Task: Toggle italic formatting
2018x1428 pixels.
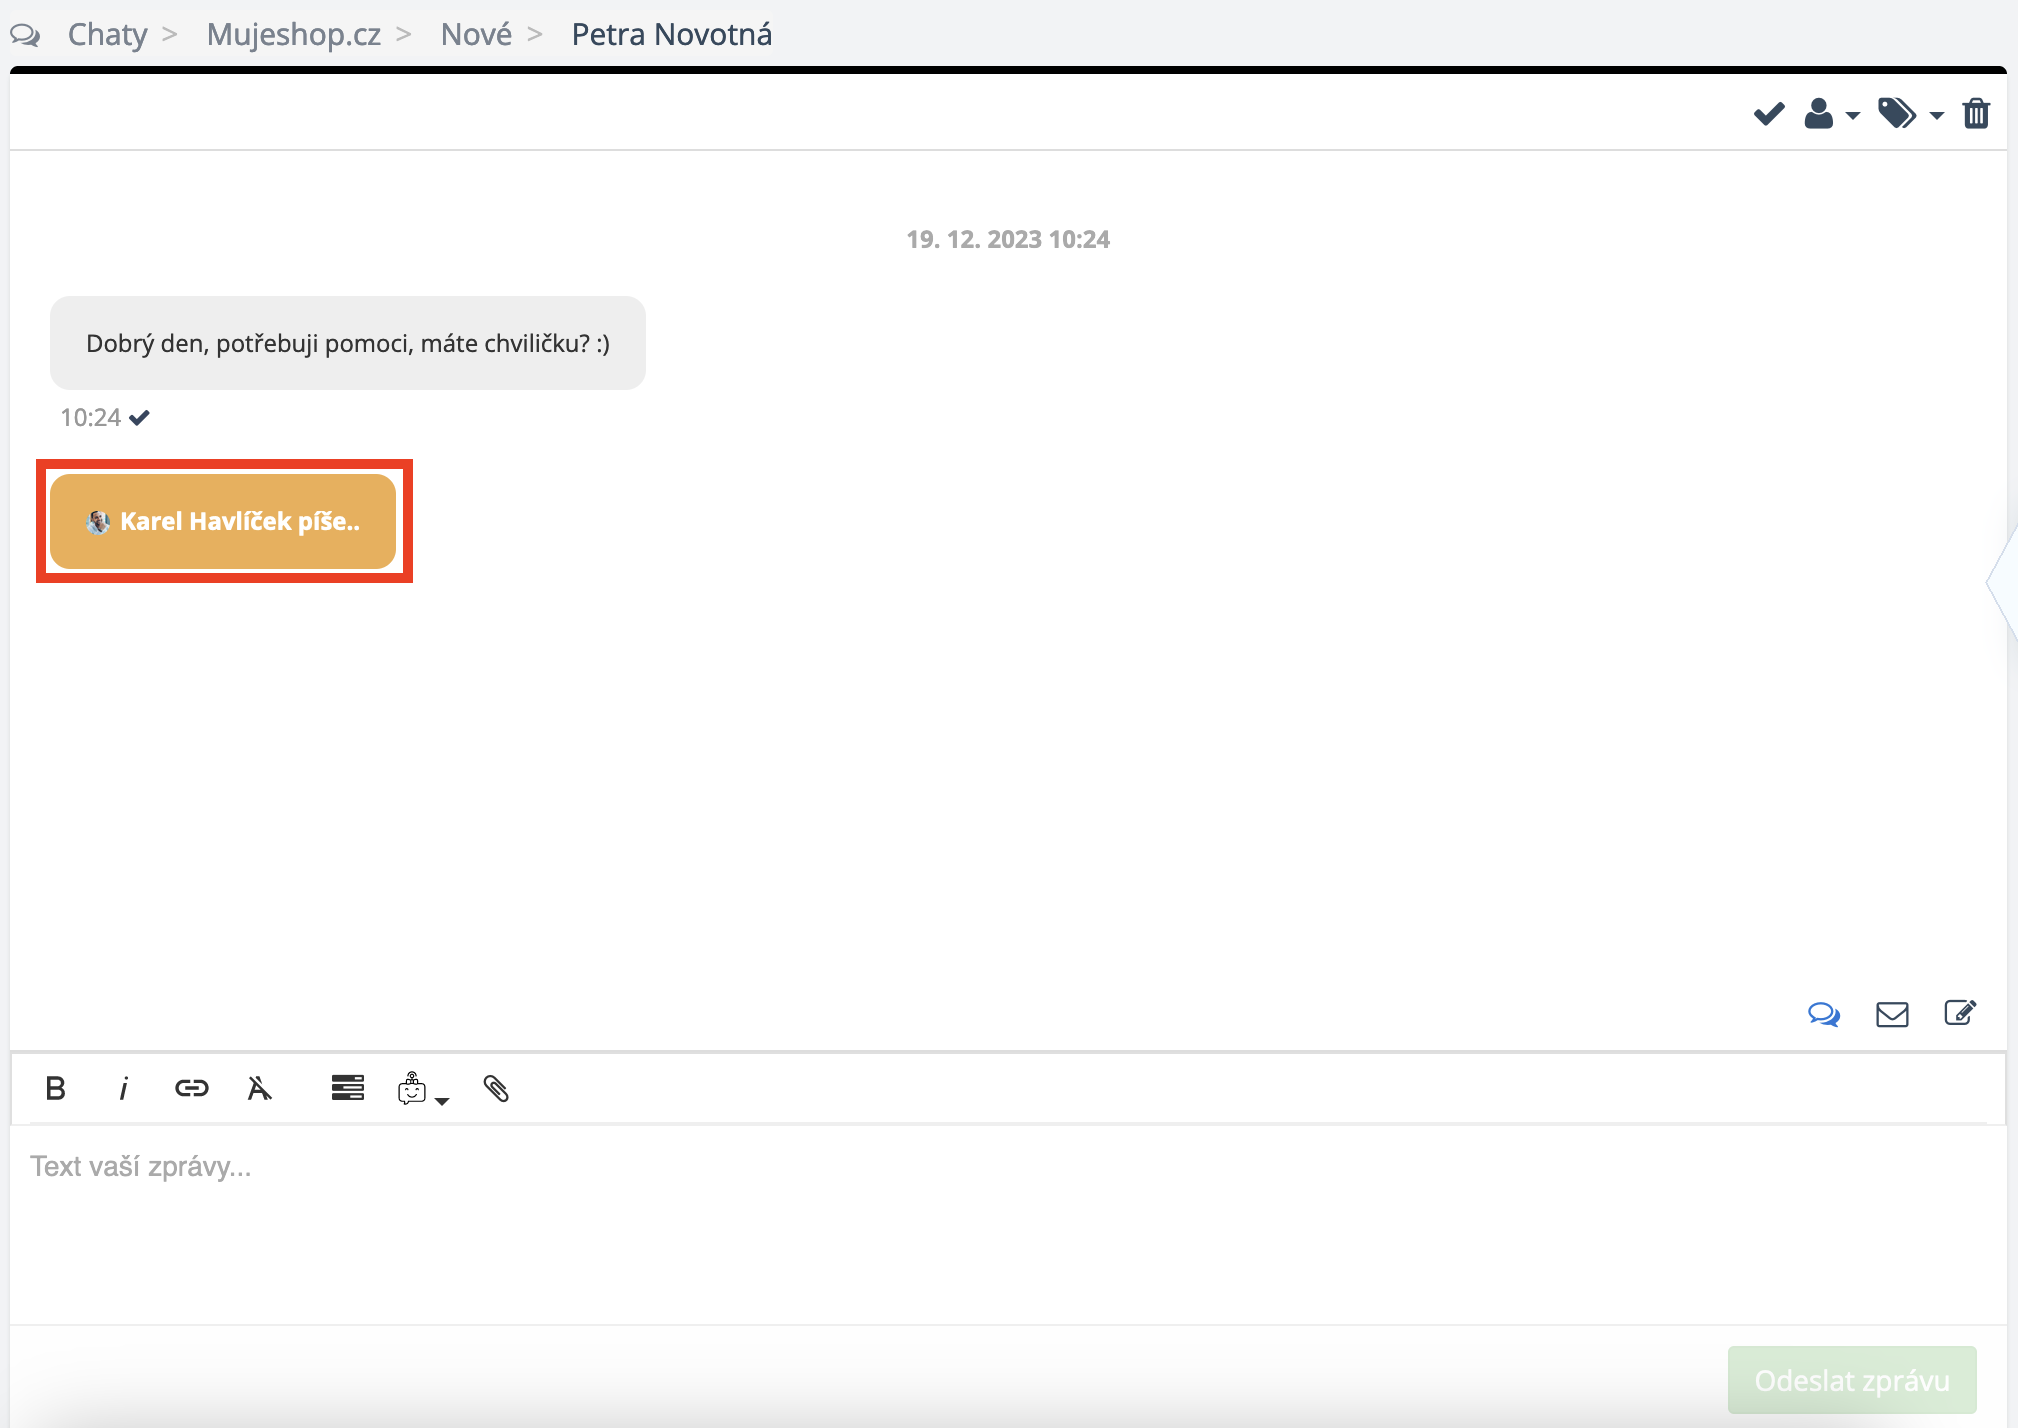Action: 123,1088
